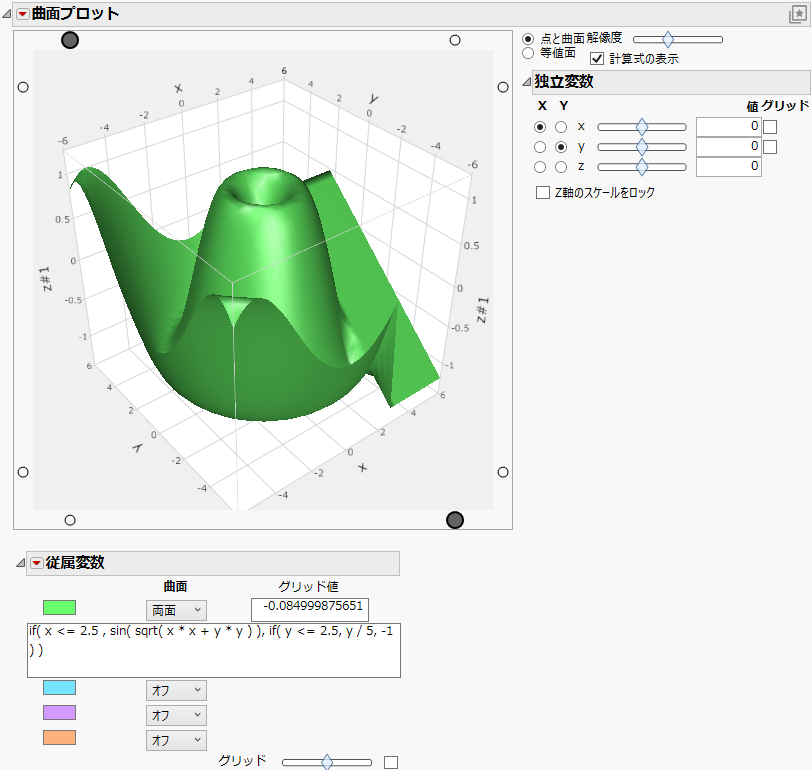The width and height of the screenshot is (812, 770).
Task: Click the hollow rotation circle at top-right of plot
Action: tap(455, 40)
